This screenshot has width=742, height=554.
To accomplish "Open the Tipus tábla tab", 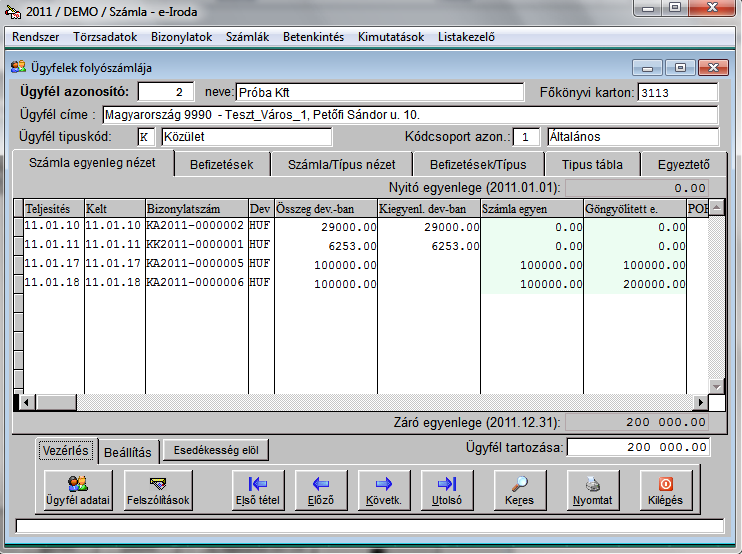I will click(592, 164).
